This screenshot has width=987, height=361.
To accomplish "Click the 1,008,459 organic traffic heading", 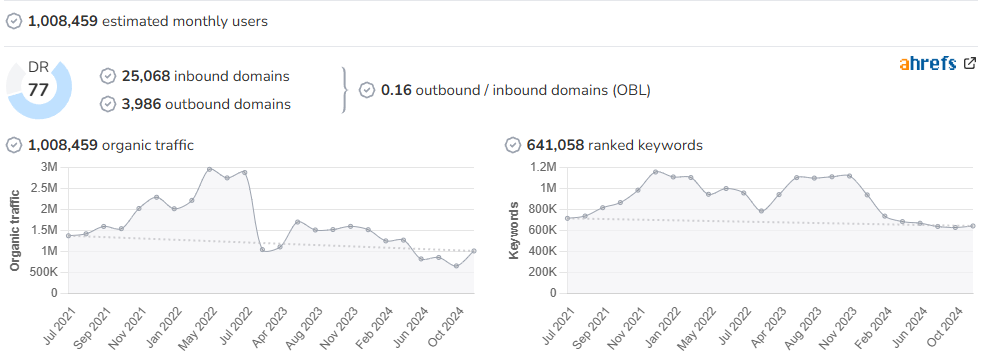I will (111, 145).
